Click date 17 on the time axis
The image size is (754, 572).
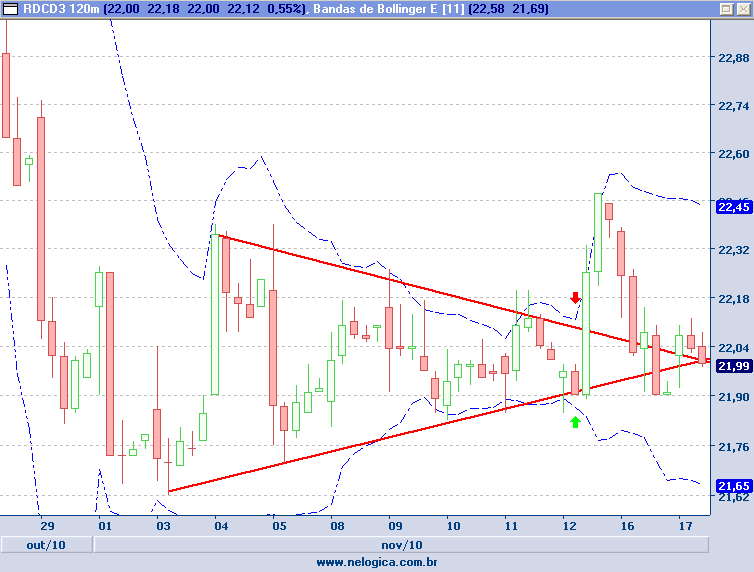[685, 525]
